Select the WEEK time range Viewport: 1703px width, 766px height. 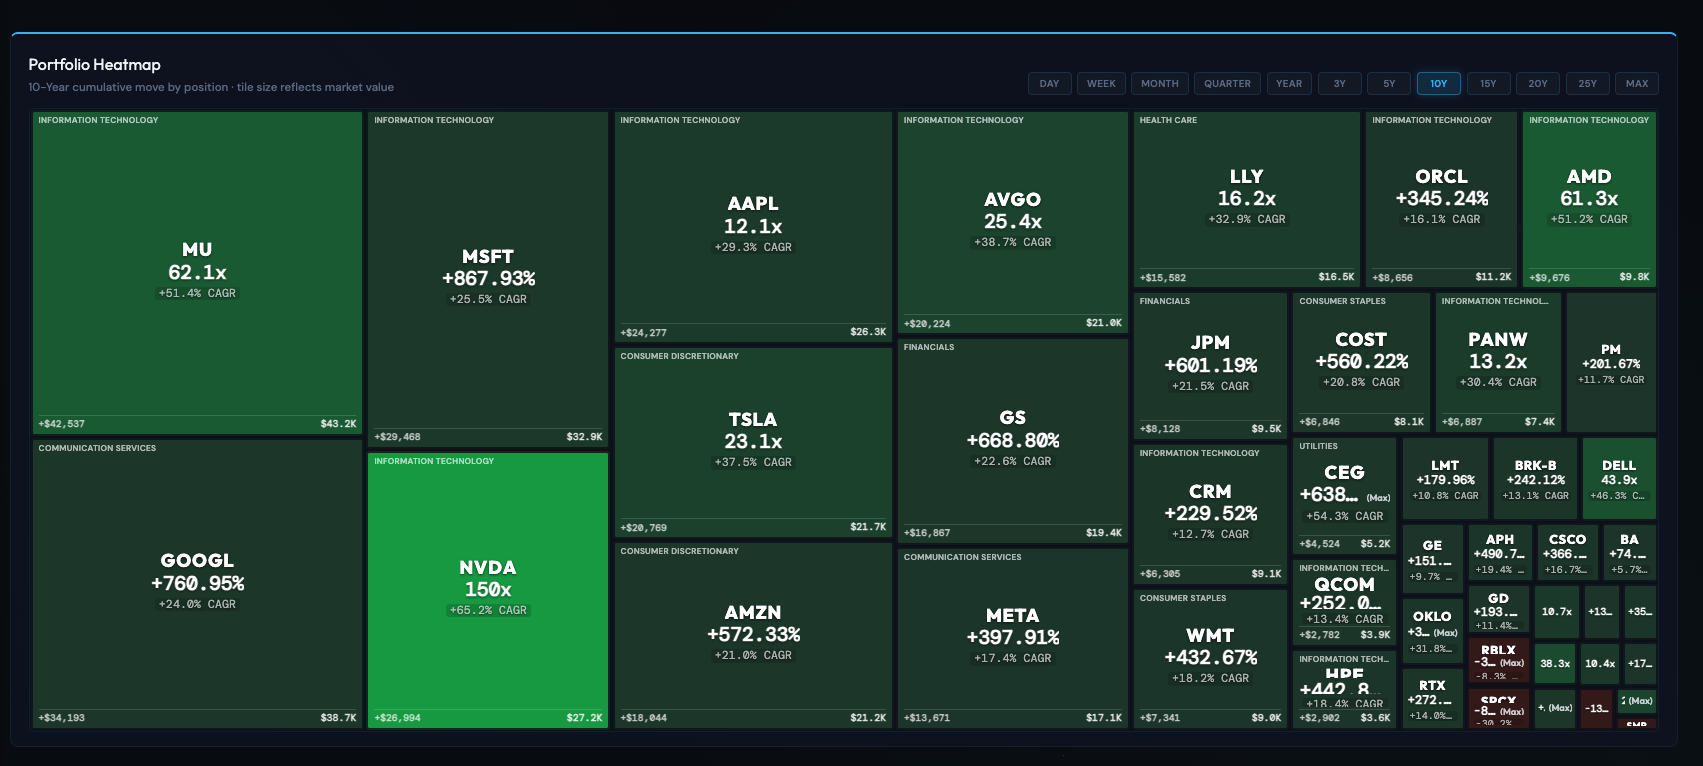pos(1101,84)
